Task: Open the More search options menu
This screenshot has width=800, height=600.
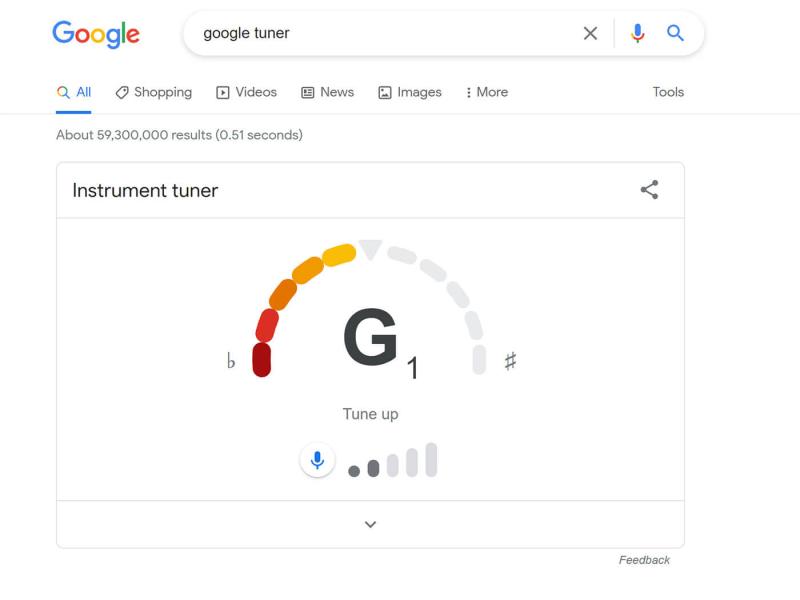Action: coord(486,92)
